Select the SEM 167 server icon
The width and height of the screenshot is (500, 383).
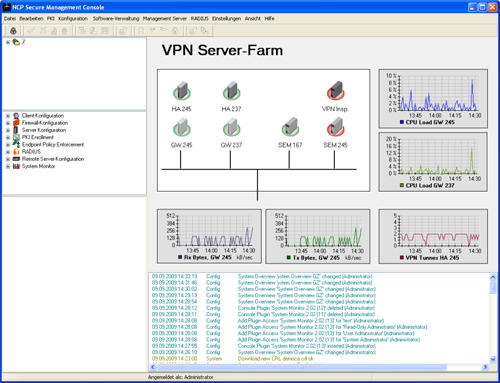290,127
